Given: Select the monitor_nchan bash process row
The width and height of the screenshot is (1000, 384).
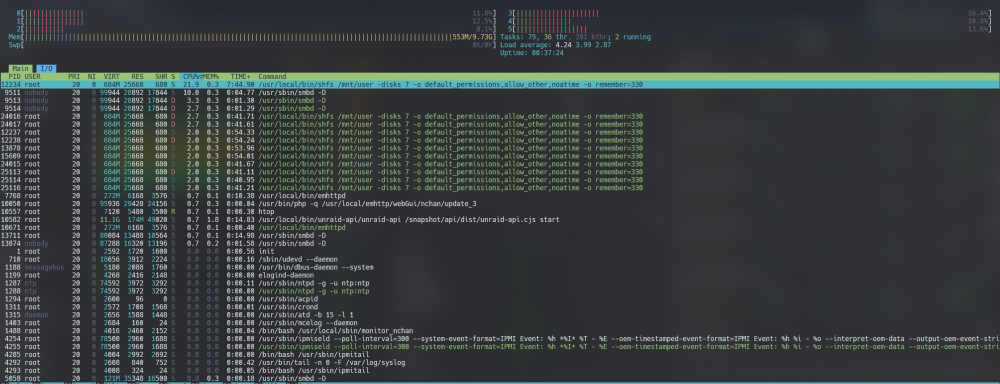Looking at the screenshot, I should (x=500, y=332).
